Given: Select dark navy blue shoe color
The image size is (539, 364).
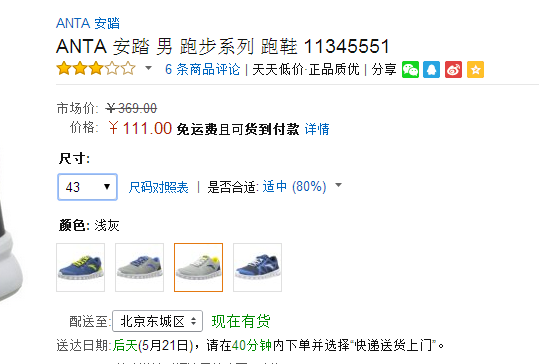Looking at the screenshot, I should [x=257, y=267].
